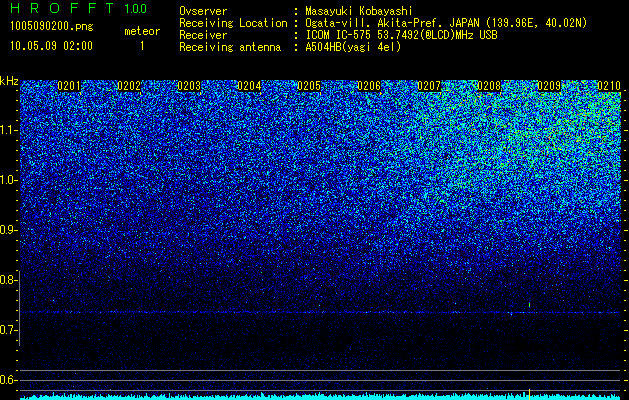Click the observer name Masayuki Kobayashi
629x400 pixels.
point(359,11)
